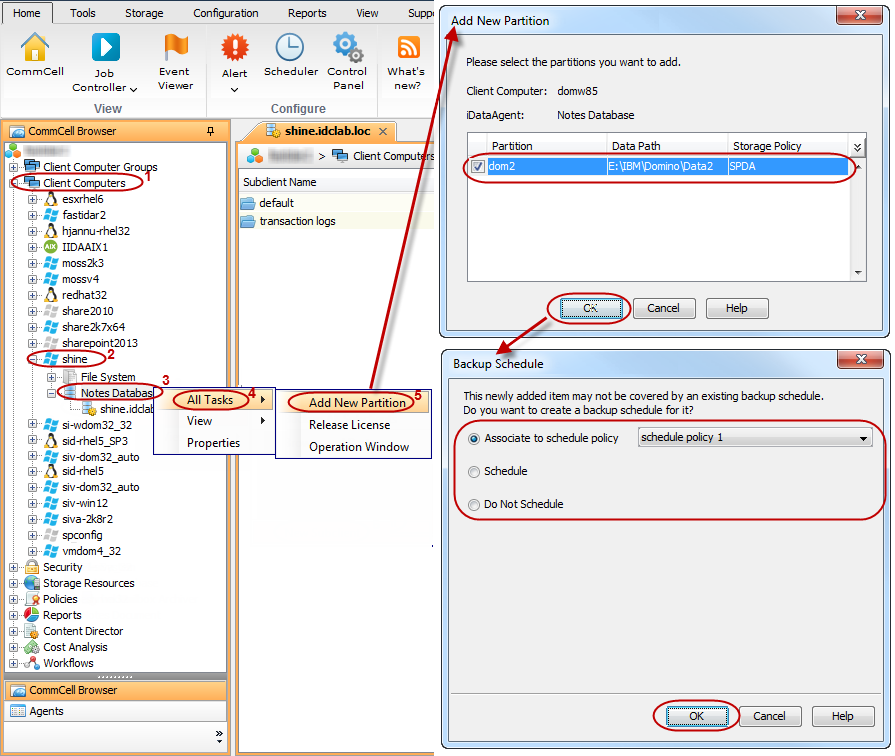Expand the File System node under shine
Viewport: 895px width, 756px height.
coord(51,377)
